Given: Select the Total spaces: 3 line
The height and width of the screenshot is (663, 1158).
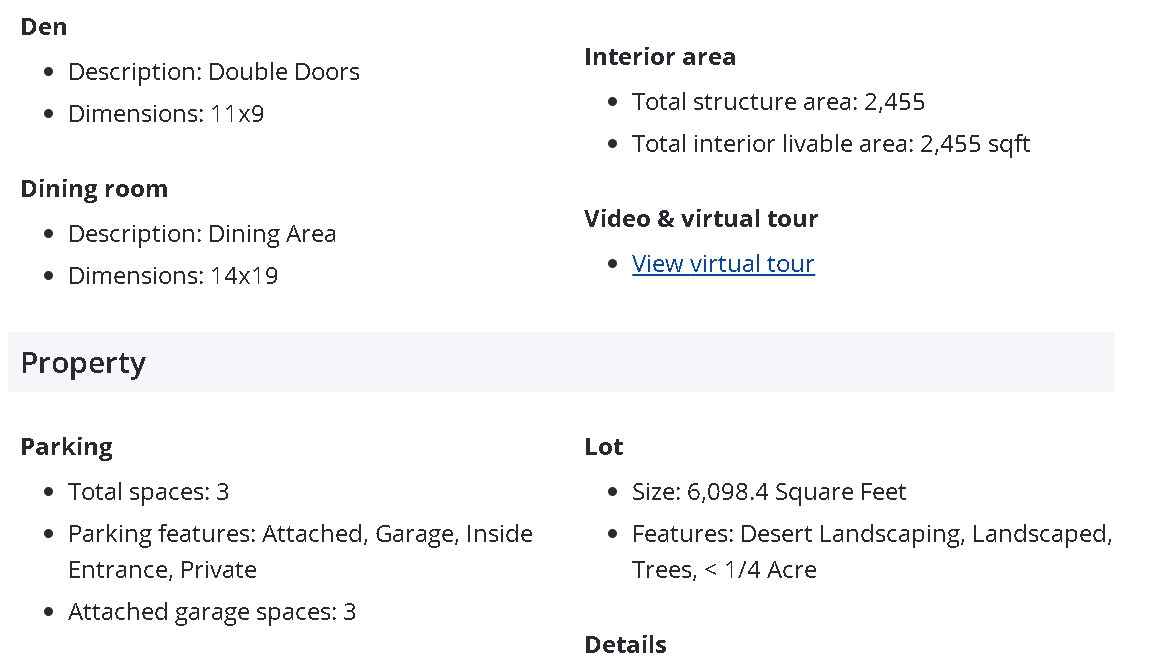Looking at the screenshot, I should [x=148, y=492].
